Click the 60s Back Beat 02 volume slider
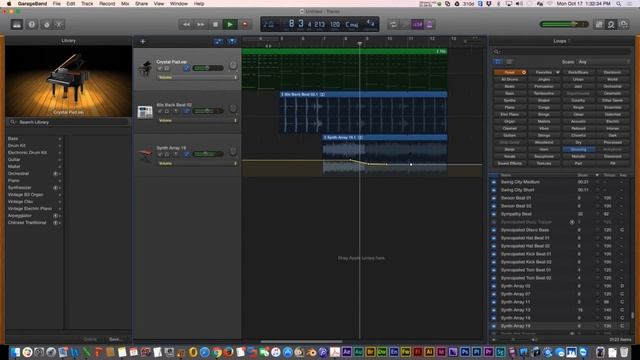This screenshot has height=360, width=640. (x=208, y=111)
